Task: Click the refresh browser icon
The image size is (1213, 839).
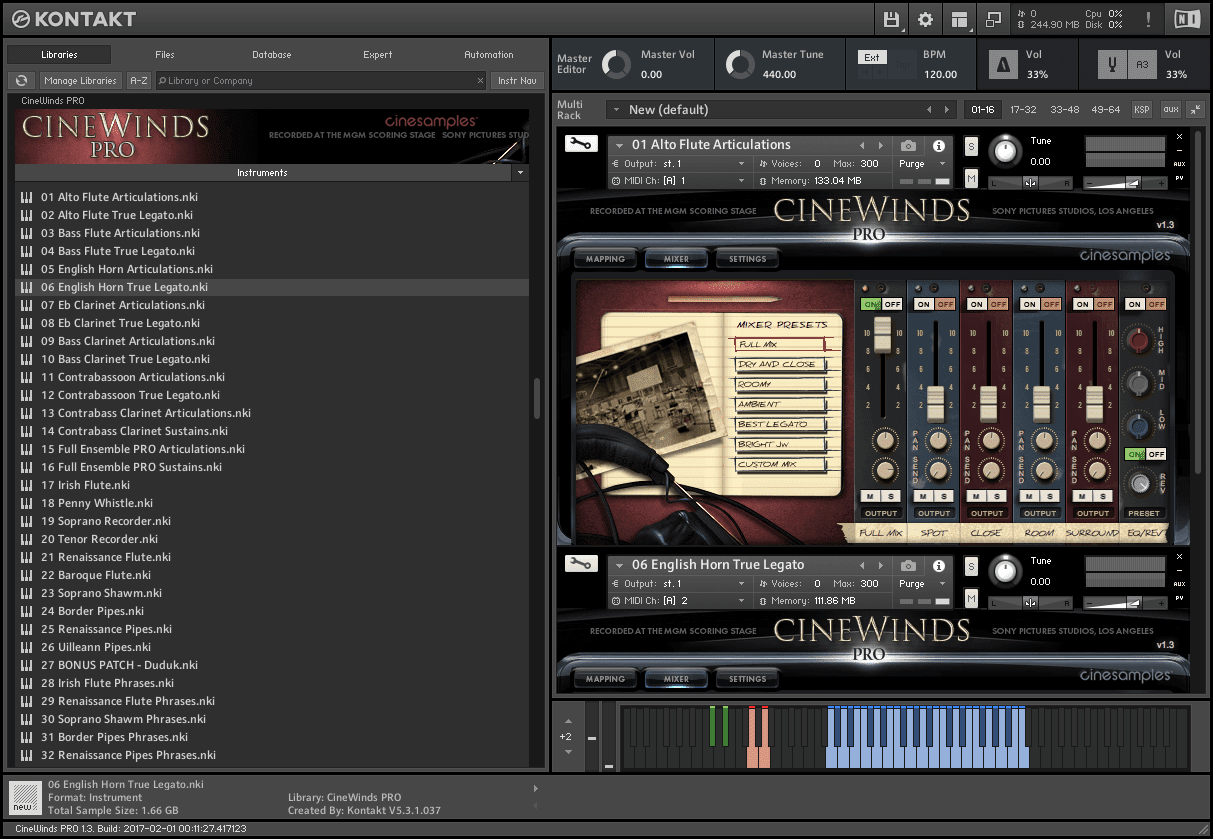Action: click(x=21, y=81)
